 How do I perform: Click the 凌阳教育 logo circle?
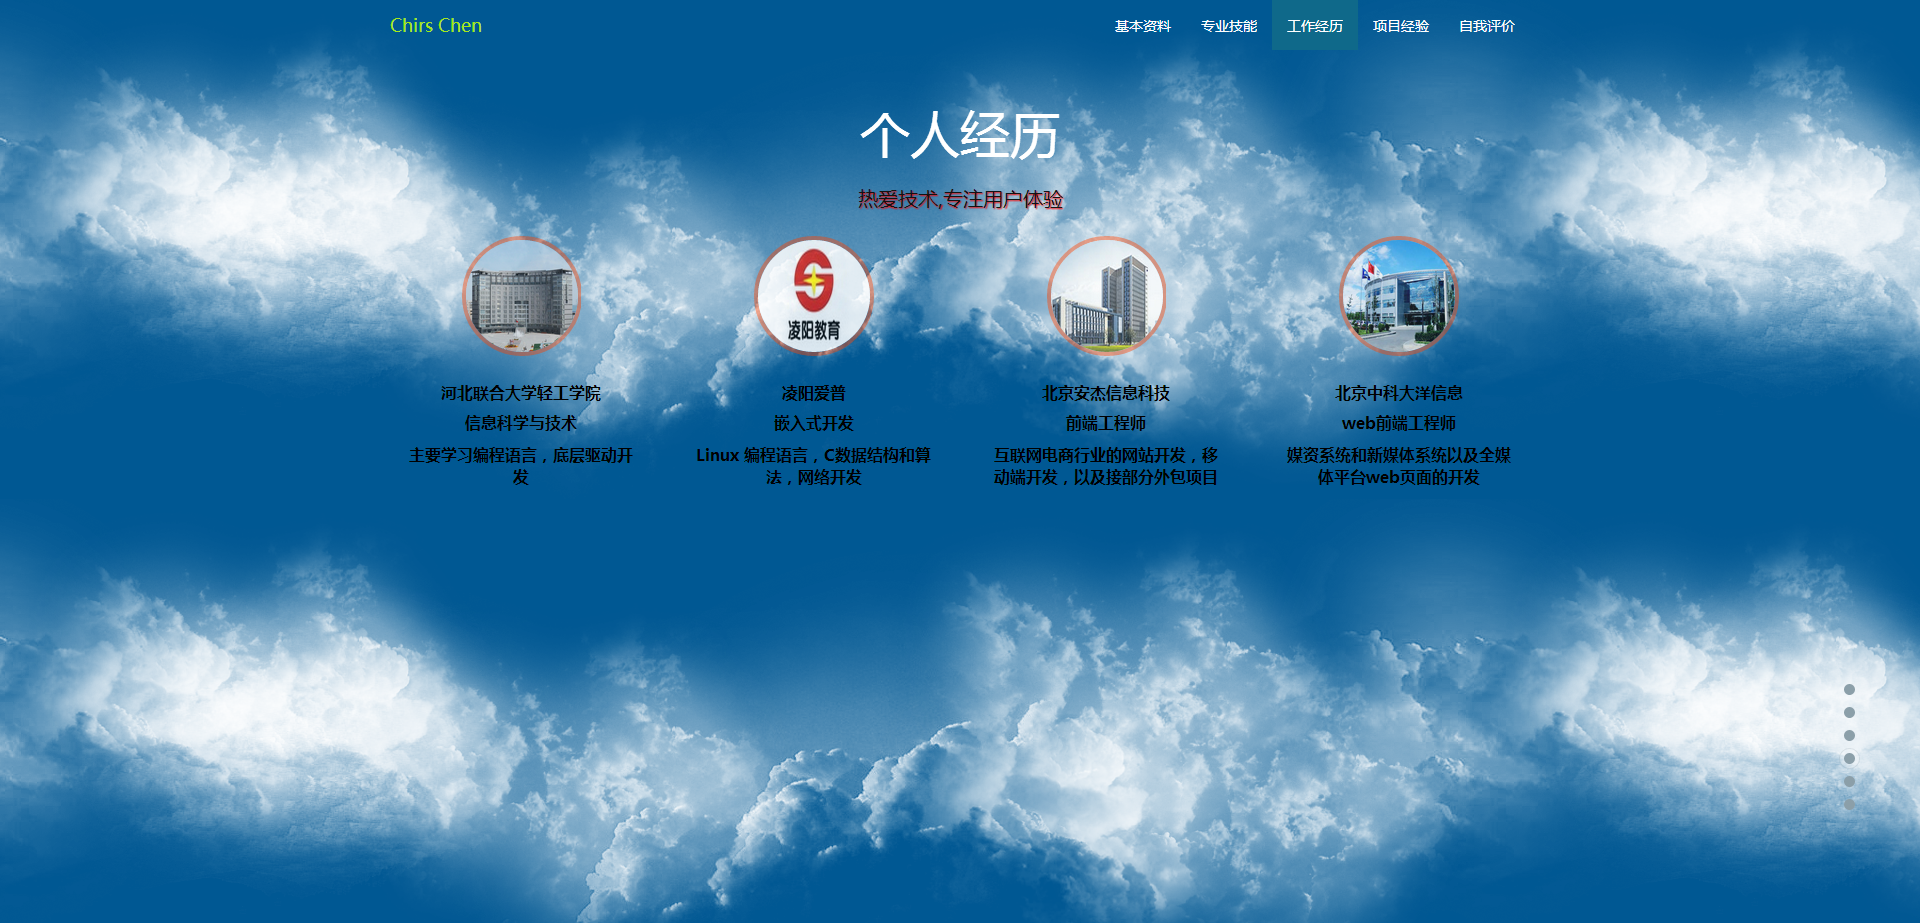tap(814, 296)
